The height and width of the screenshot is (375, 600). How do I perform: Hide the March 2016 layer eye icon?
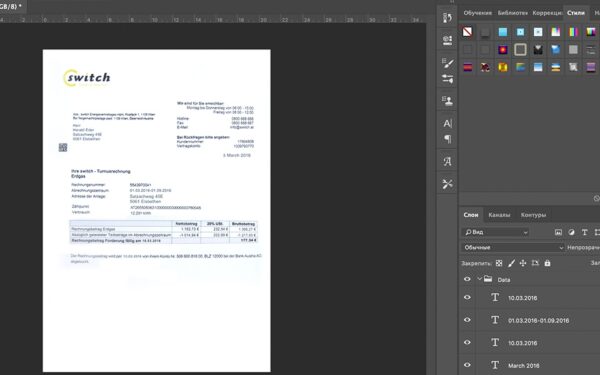[467, 365]
